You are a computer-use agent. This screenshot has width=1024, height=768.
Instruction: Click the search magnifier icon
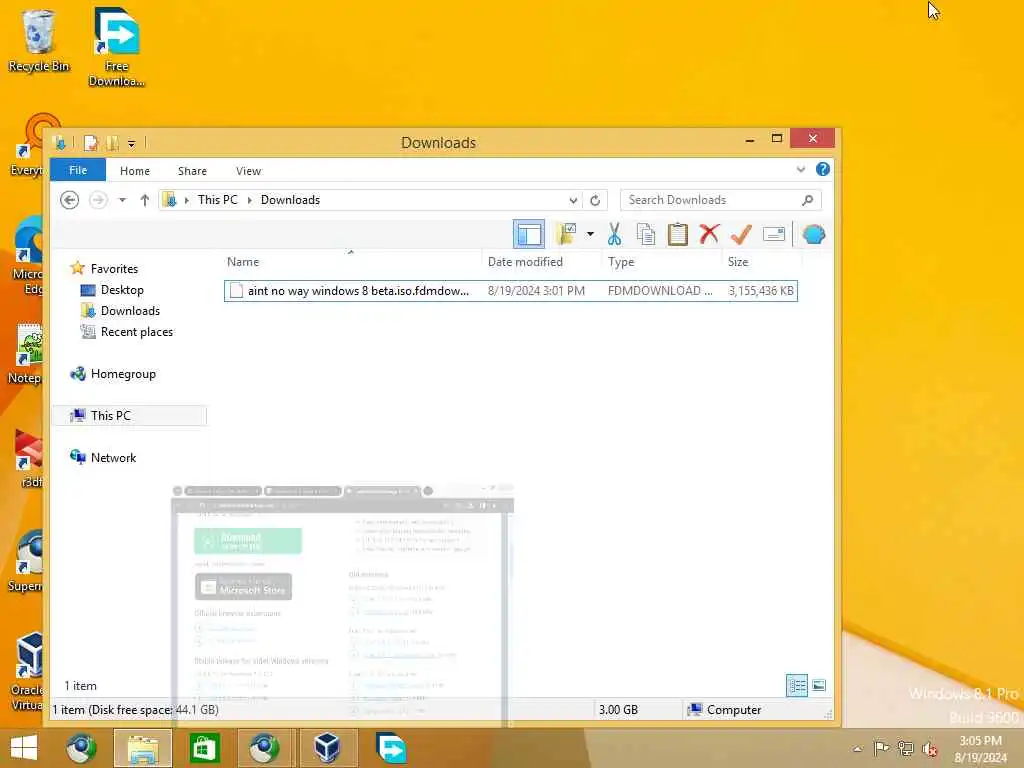click(808, 200)
